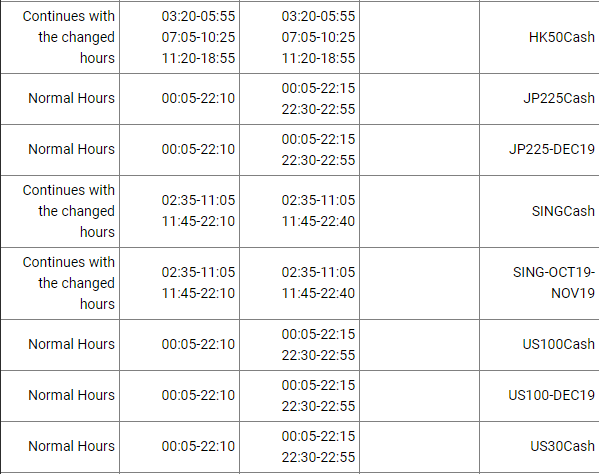Viewport: 599px width, 474px height.
Task: Click Normal Hours cell in JP225Cash row
Action: [60, 99]
